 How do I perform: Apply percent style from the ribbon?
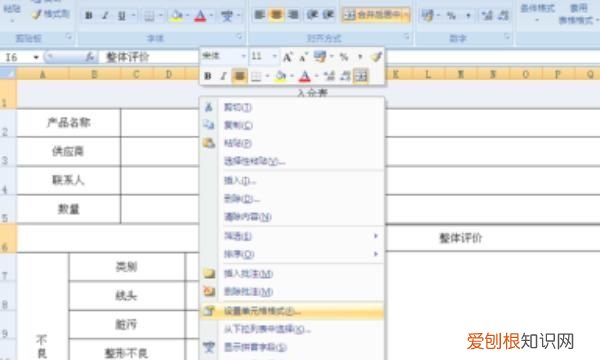(451, 16)
